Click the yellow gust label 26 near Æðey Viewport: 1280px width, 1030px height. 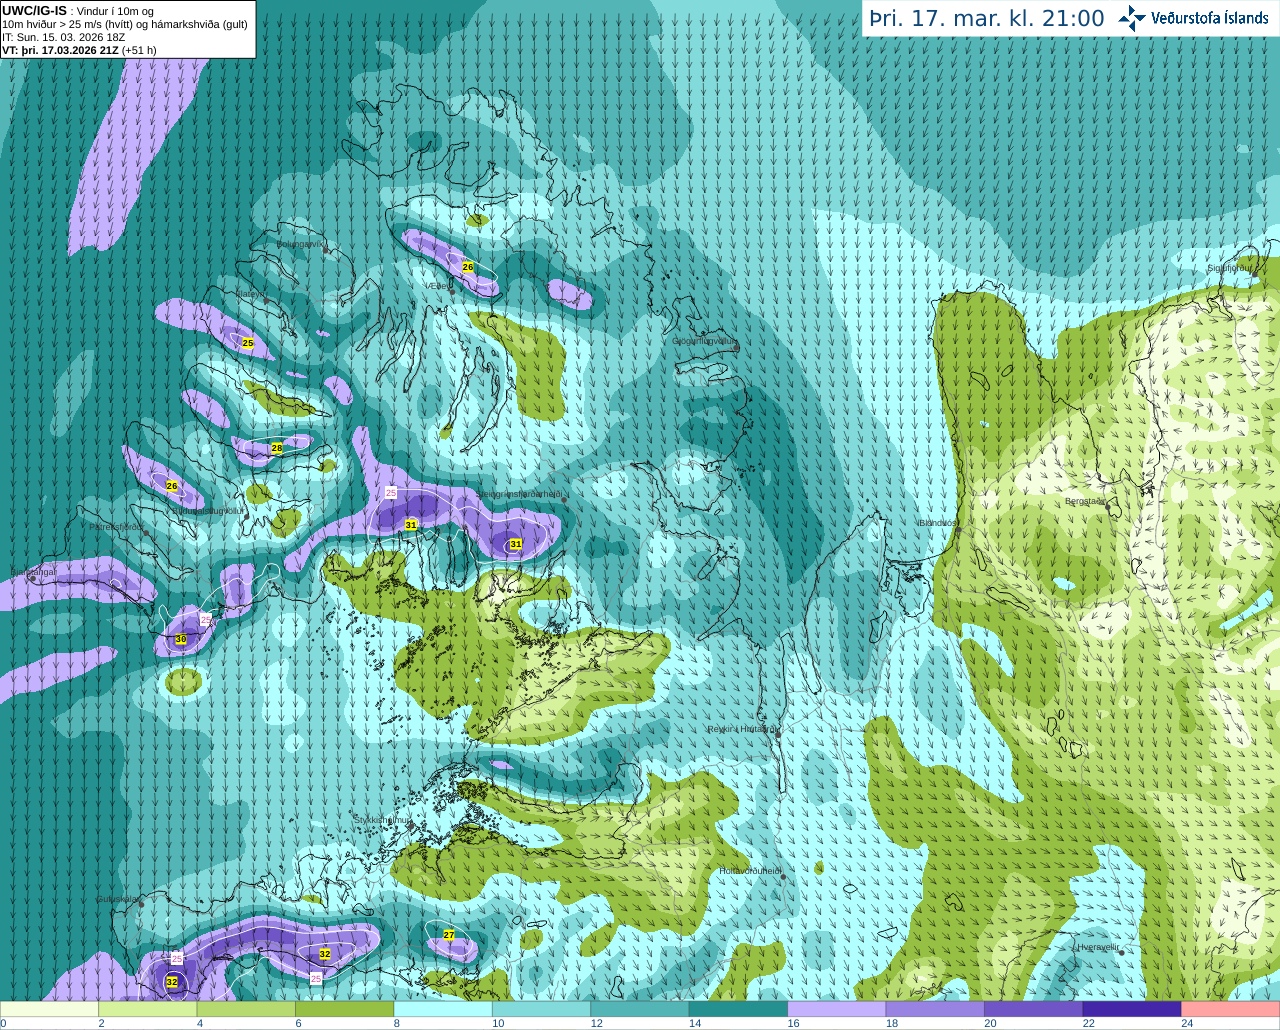pyautogui.click(x=468, y=267)
